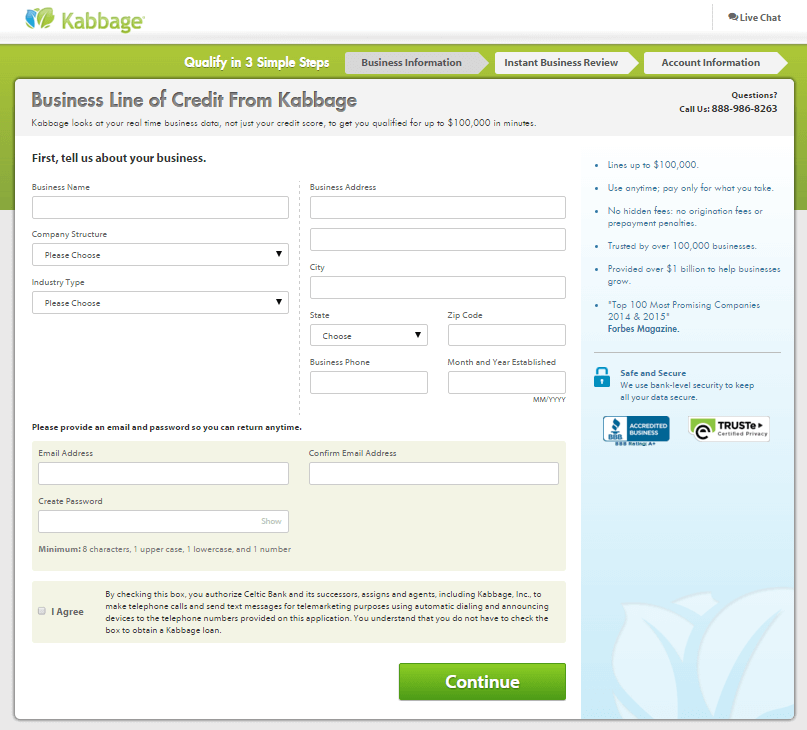This screenshot has width=807, height=730.
Task: Focus the Zip Code field
Action: pyautogui.click(x=506, y=335)
